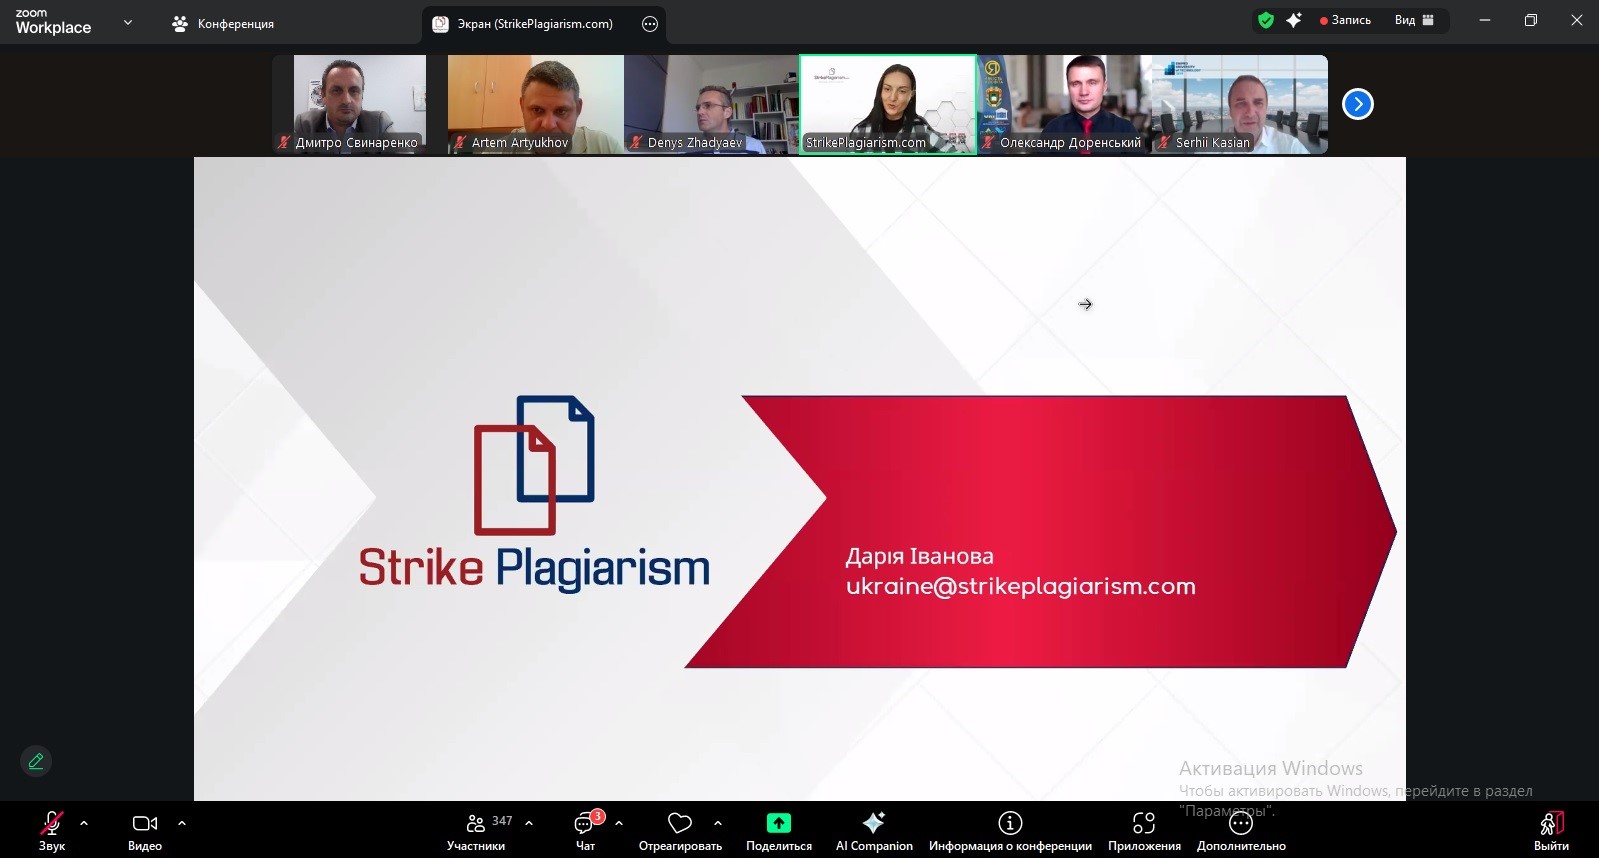Viewport: 1599px width, 858px height.
Task: Expand audio options arrow next to Звук
Action: coord(84,824)
